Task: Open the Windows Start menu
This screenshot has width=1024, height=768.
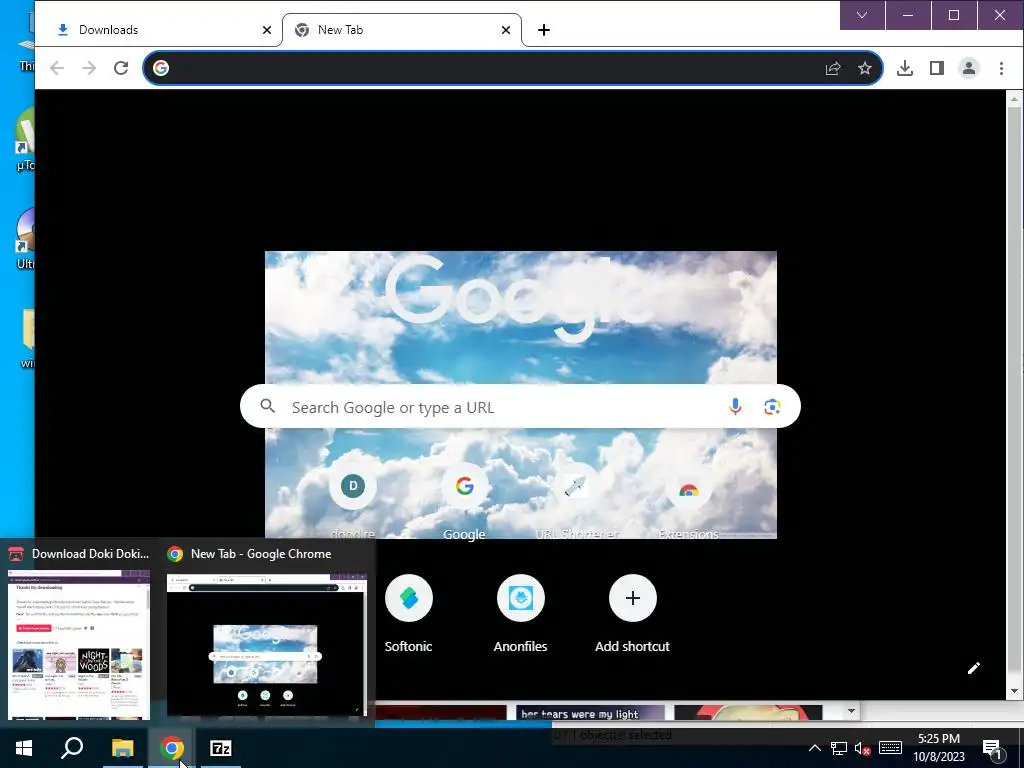Action: coord(24,748)
